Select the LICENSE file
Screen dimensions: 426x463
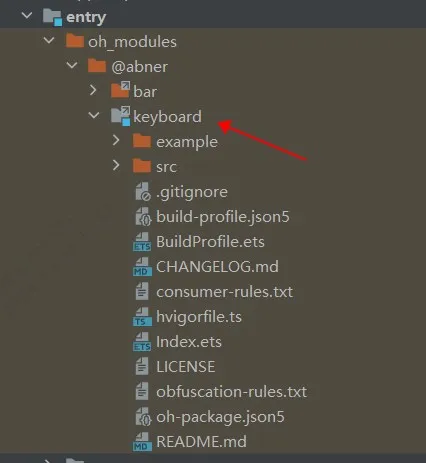[186, 367]
